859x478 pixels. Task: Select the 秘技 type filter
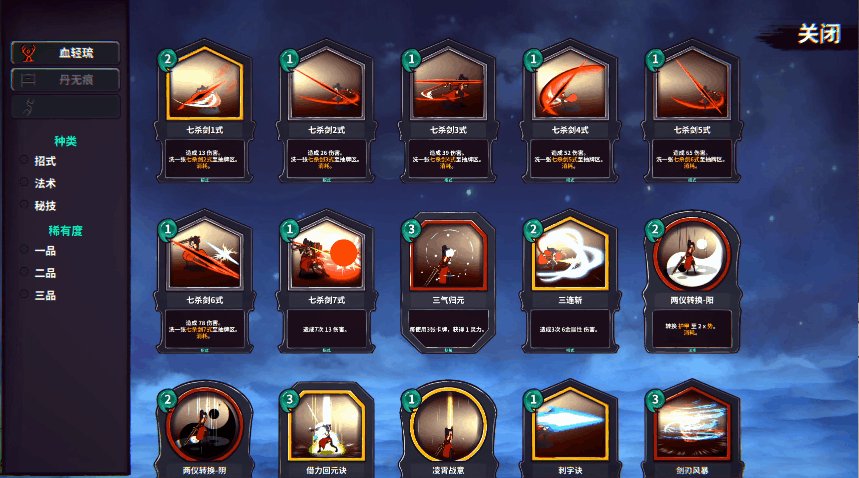click(x=38, y=206)
